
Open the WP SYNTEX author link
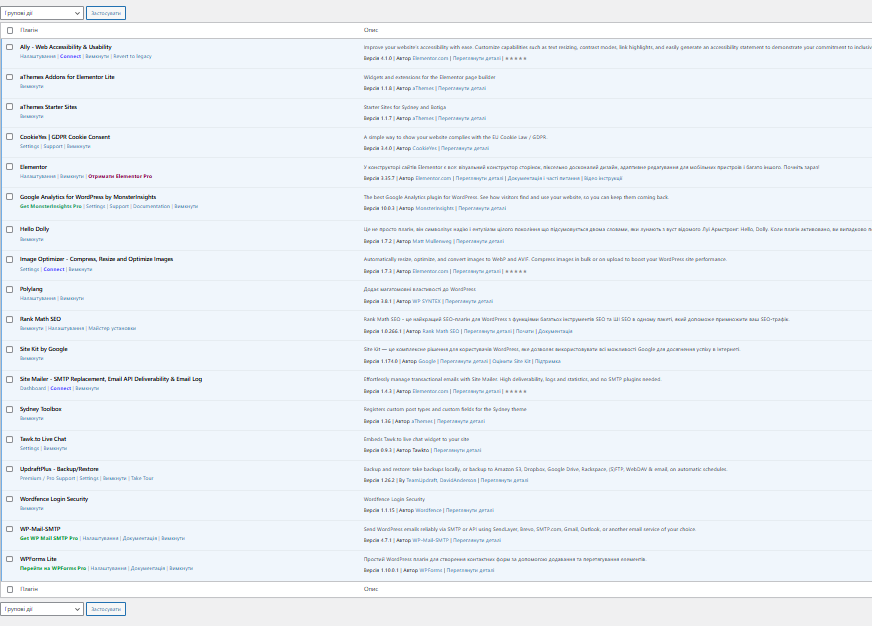[427, 301]
